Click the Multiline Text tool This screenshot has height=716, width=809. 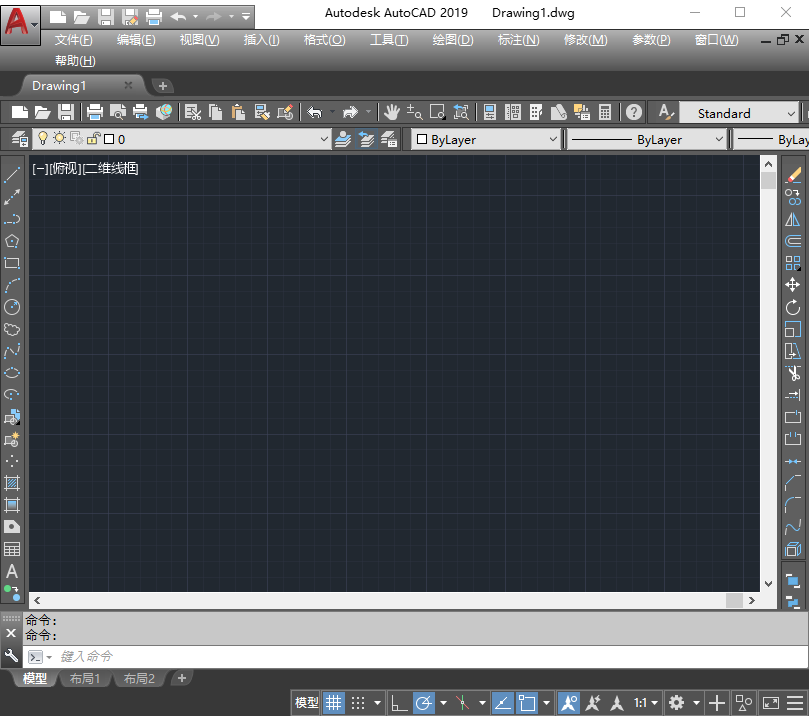coord(12,571)
